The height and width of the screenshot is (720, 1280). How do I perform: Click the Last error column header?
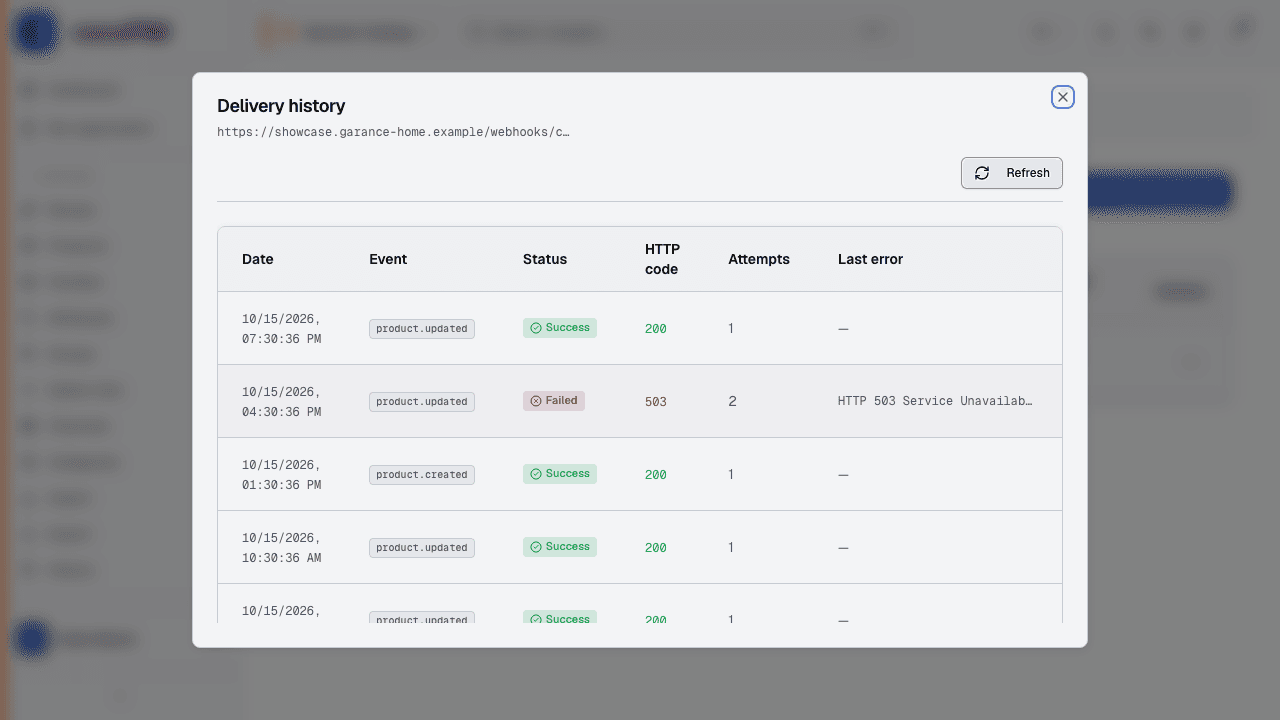coord(870,259)
